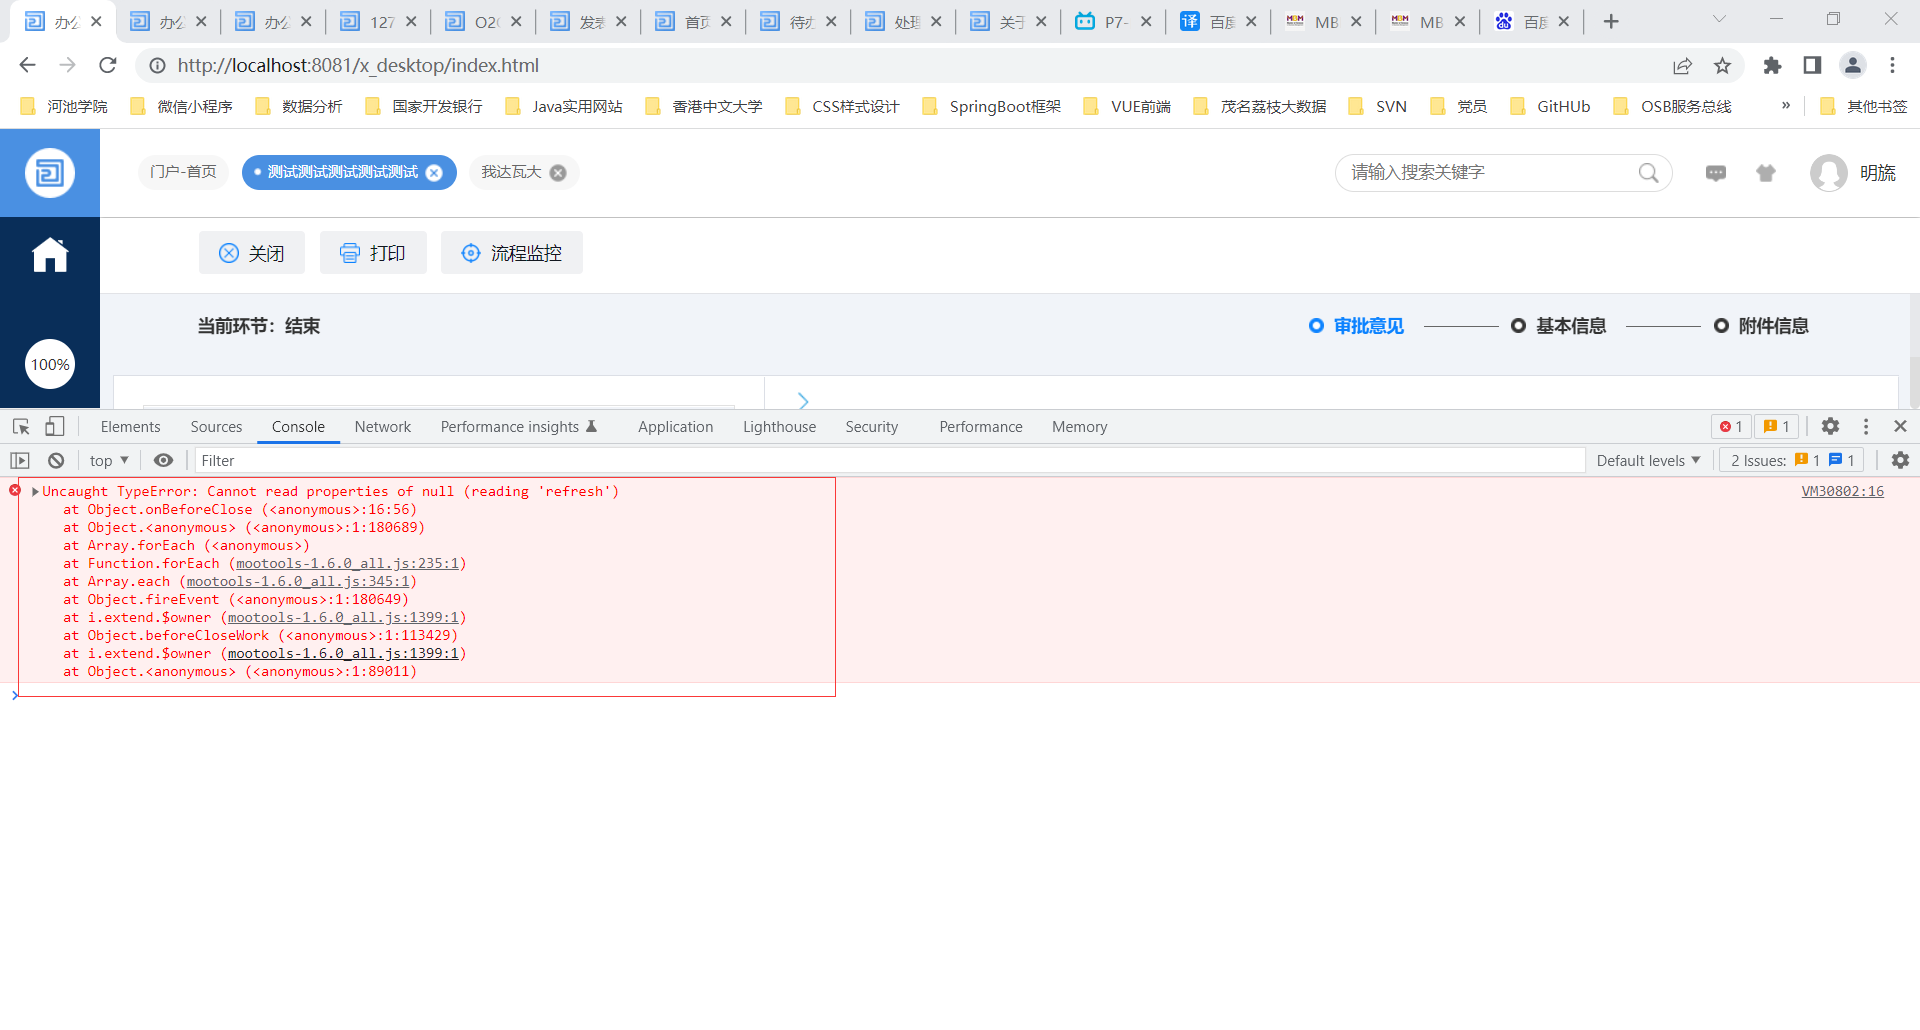Image resolution: width=1920 pixels, height=1030 pixels.
Task: Open DevTools settings gear icon
Action: [x=1830, y=427]
